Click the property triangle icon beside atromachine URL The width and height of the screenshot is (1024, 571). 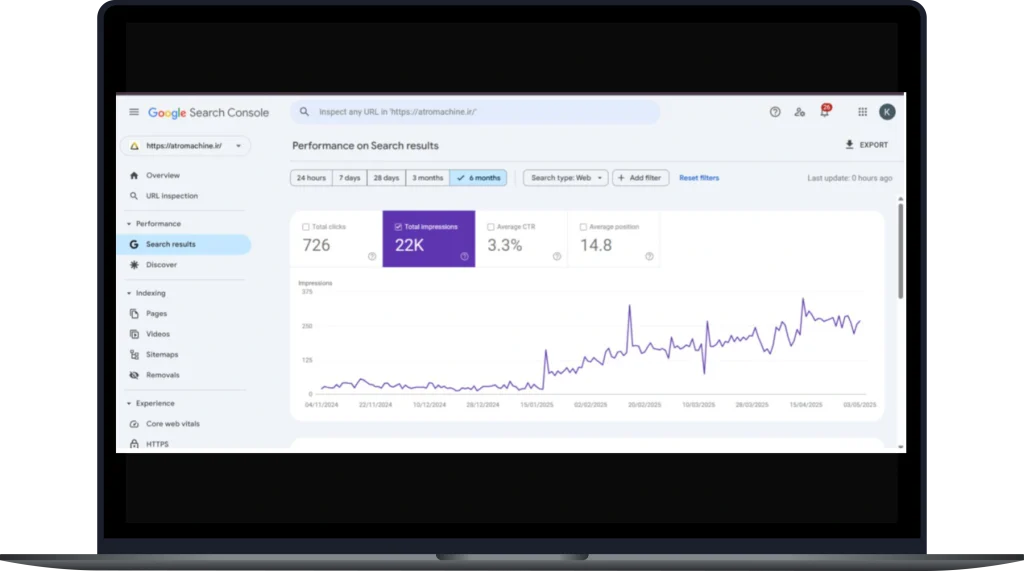pos(134,146)
